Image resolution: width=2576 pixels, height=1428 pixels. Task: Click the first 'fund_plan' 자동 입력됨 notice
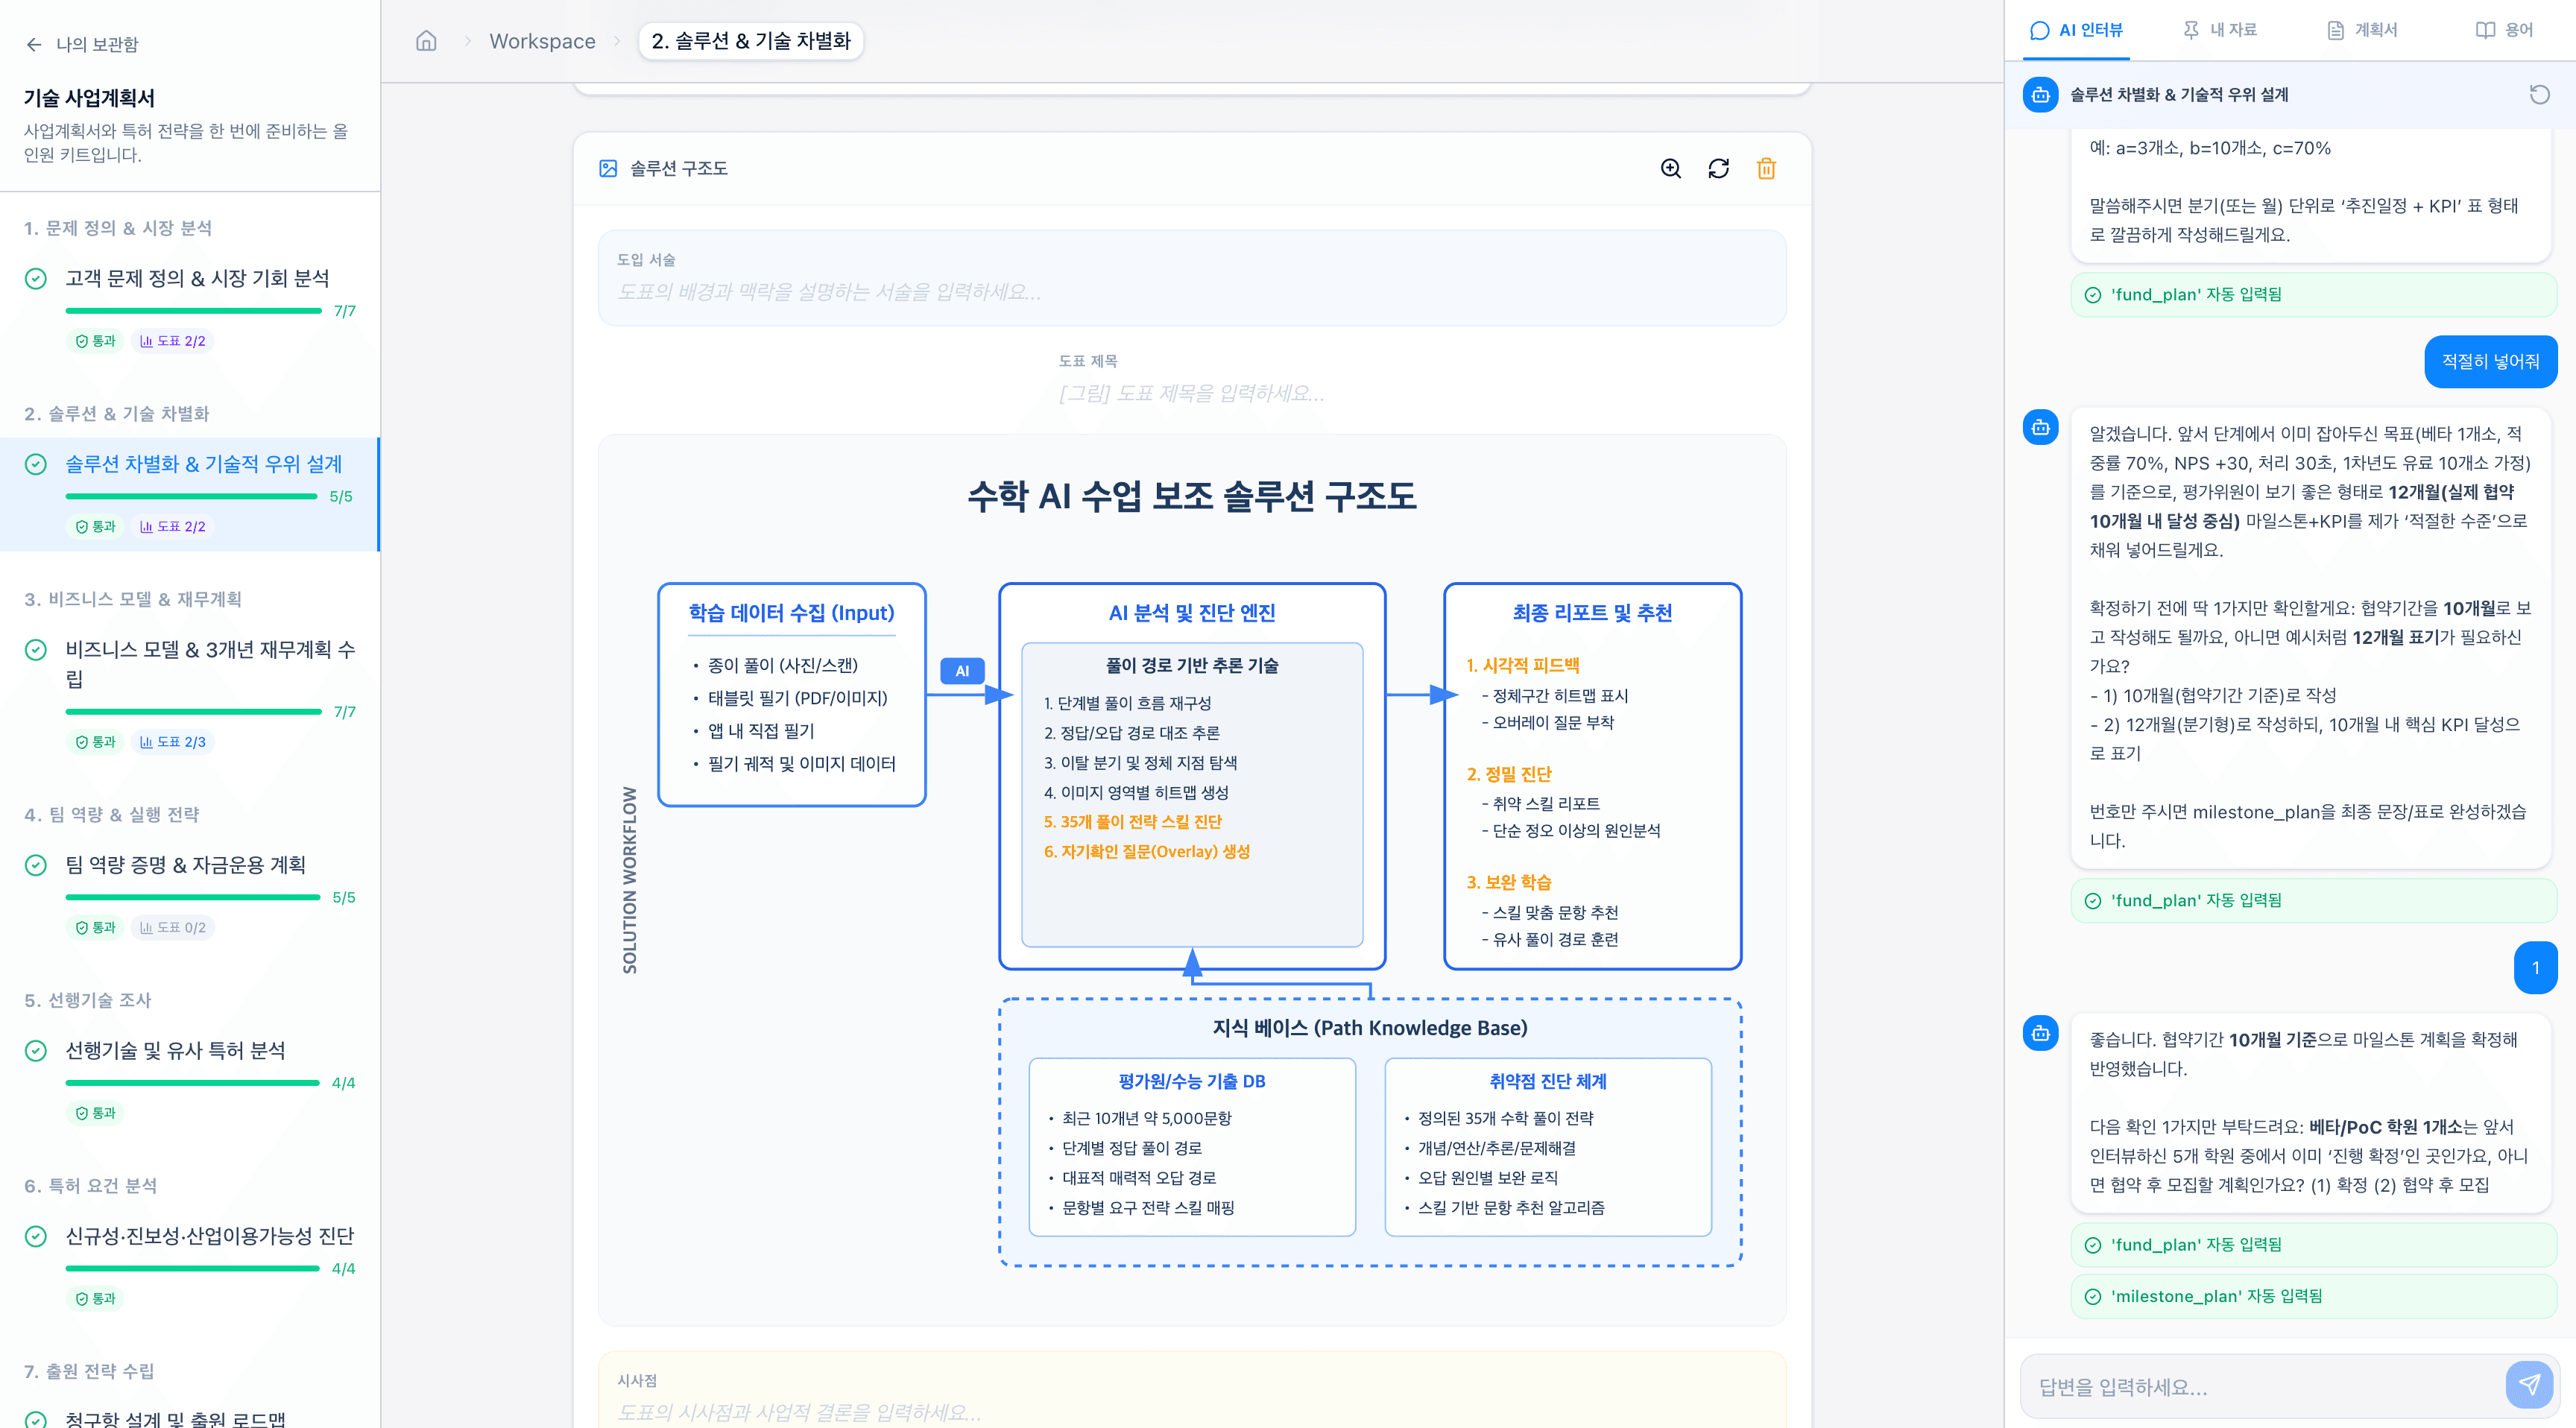tap(2313, 294)
